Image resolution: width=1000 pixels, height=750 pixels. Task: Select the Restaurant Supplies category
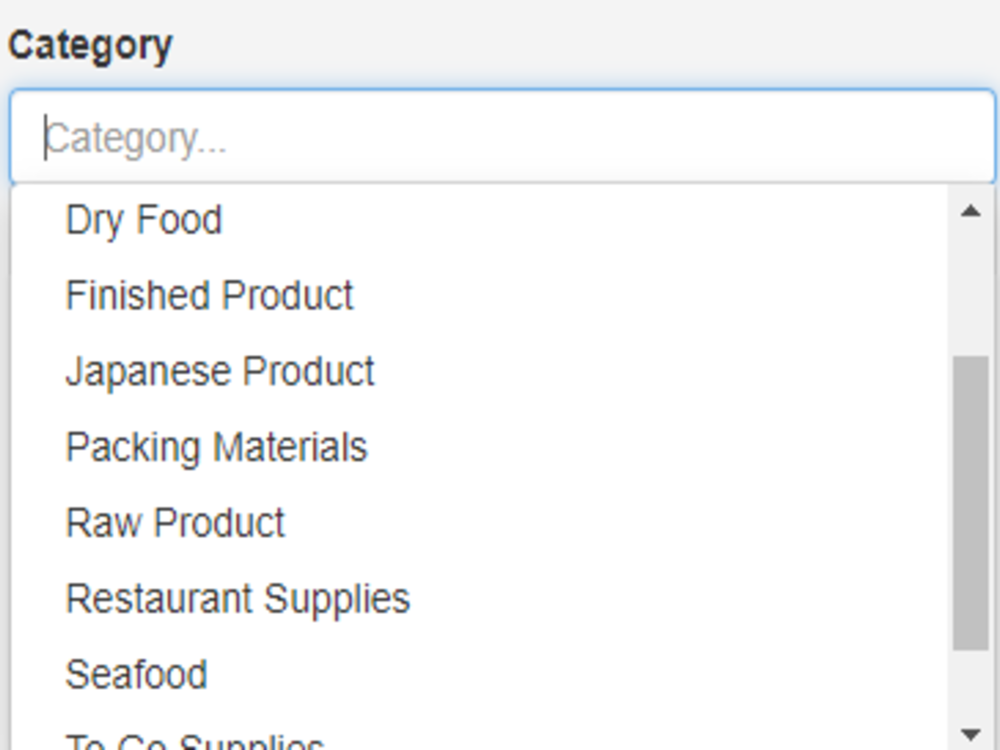coord(480,599)
